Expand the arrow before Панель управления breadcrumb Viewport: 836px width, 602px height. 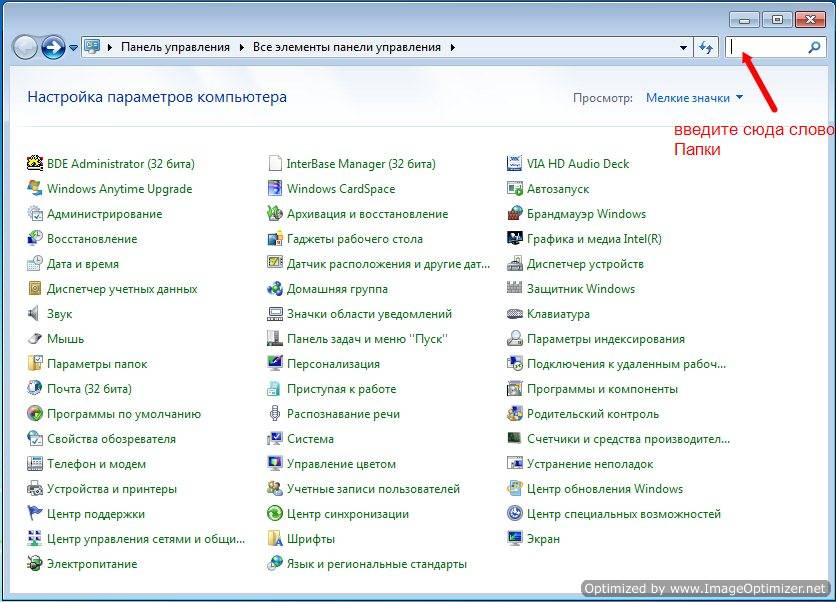(109, 47)
